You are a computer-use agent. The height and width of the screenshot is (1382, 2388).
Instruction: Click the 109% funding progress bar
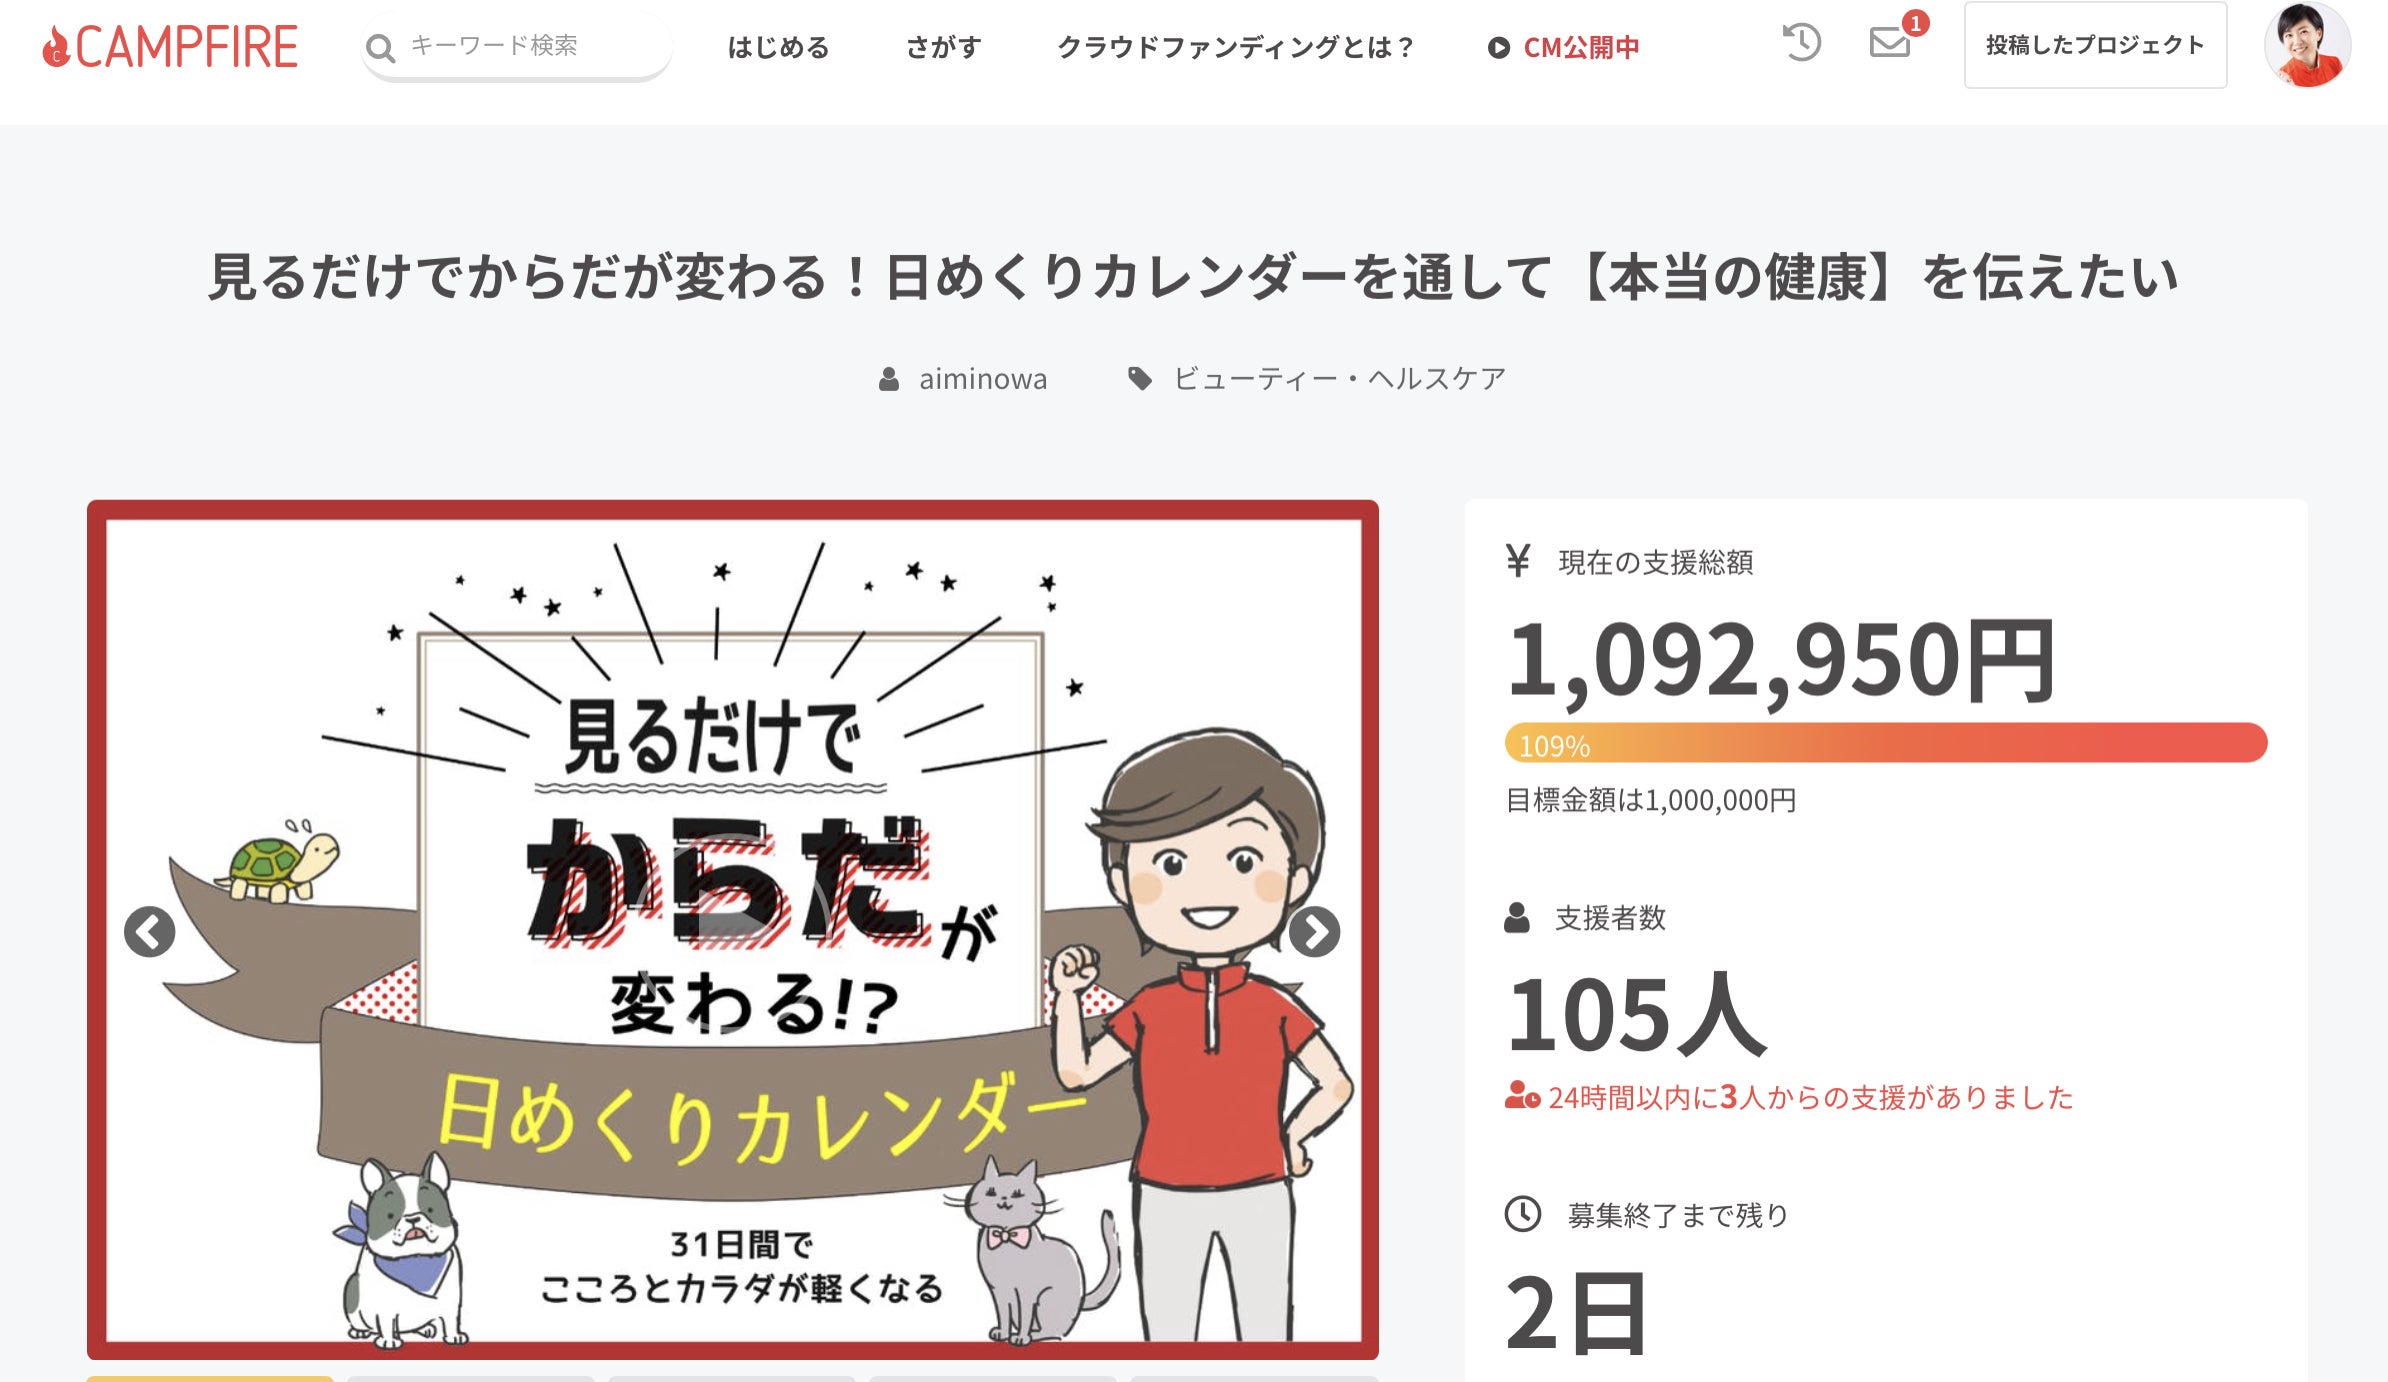click(x=1886, y=743)
